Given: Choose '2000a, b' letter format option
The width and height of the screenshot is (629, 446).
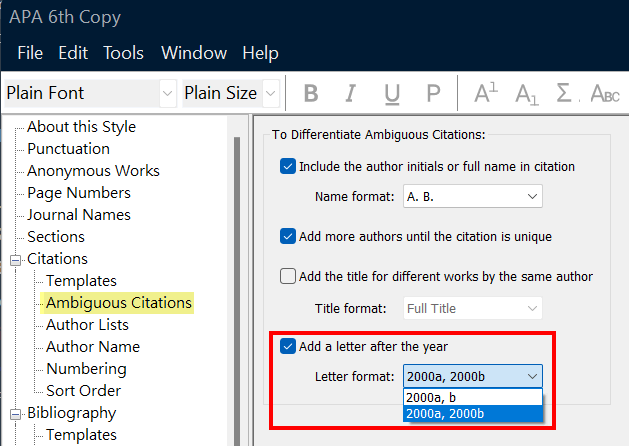Looking at the screenshot, I should point(473,397).
